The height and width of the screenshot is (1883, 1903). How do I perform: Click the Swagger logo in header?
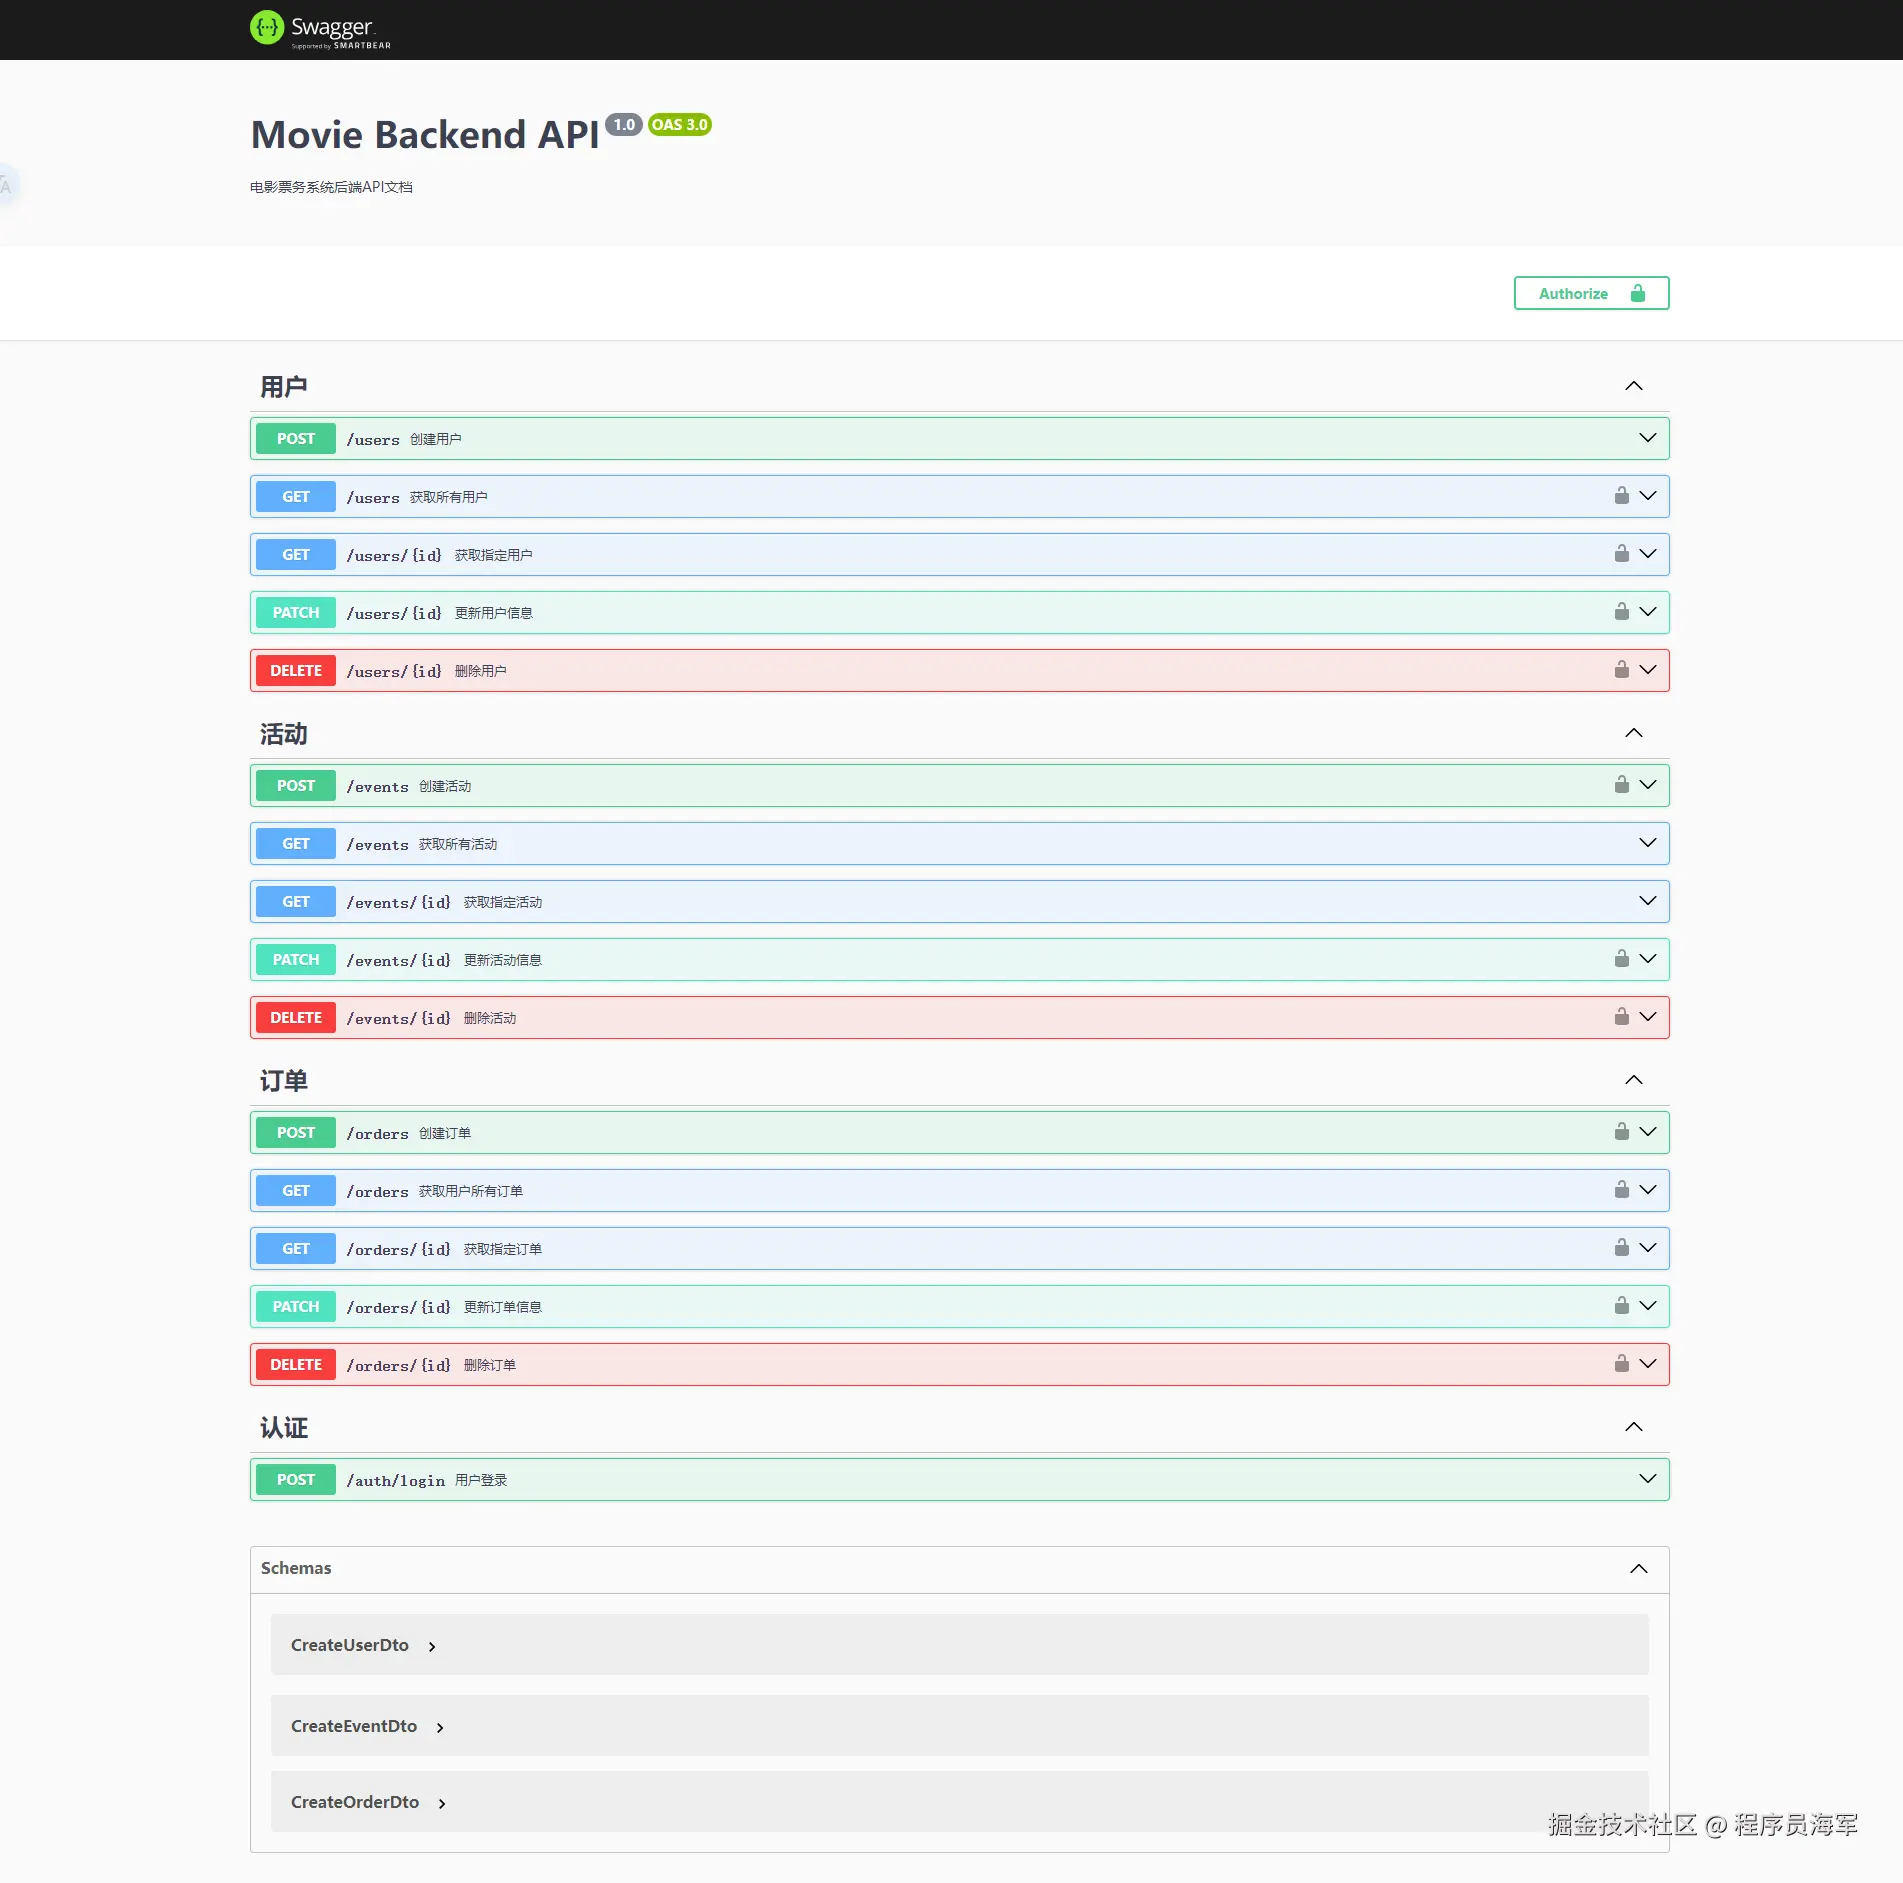tap(319, 29)
